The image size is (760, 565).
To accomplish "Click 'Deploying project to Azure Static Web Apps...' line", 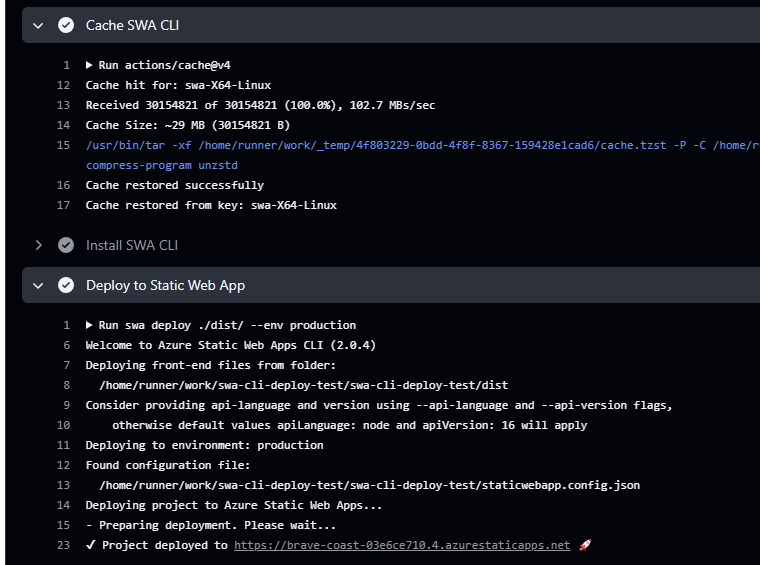I will click(234, 505).
